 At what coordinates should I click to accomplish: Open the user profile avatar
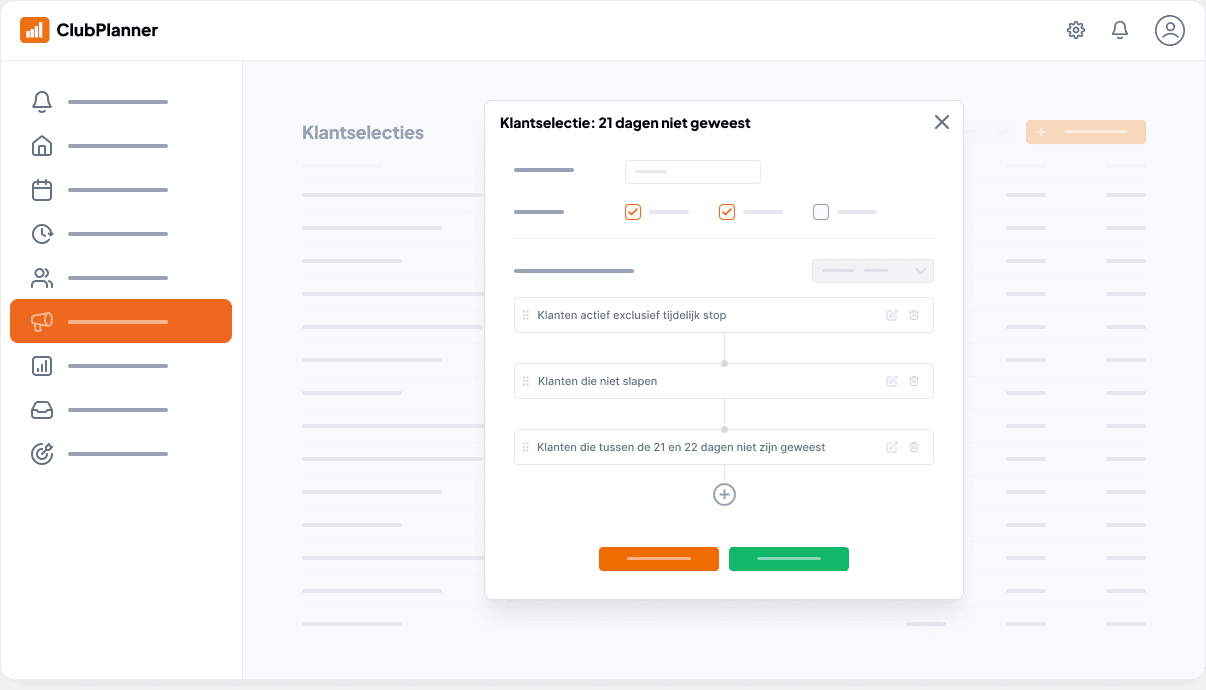1169,30
